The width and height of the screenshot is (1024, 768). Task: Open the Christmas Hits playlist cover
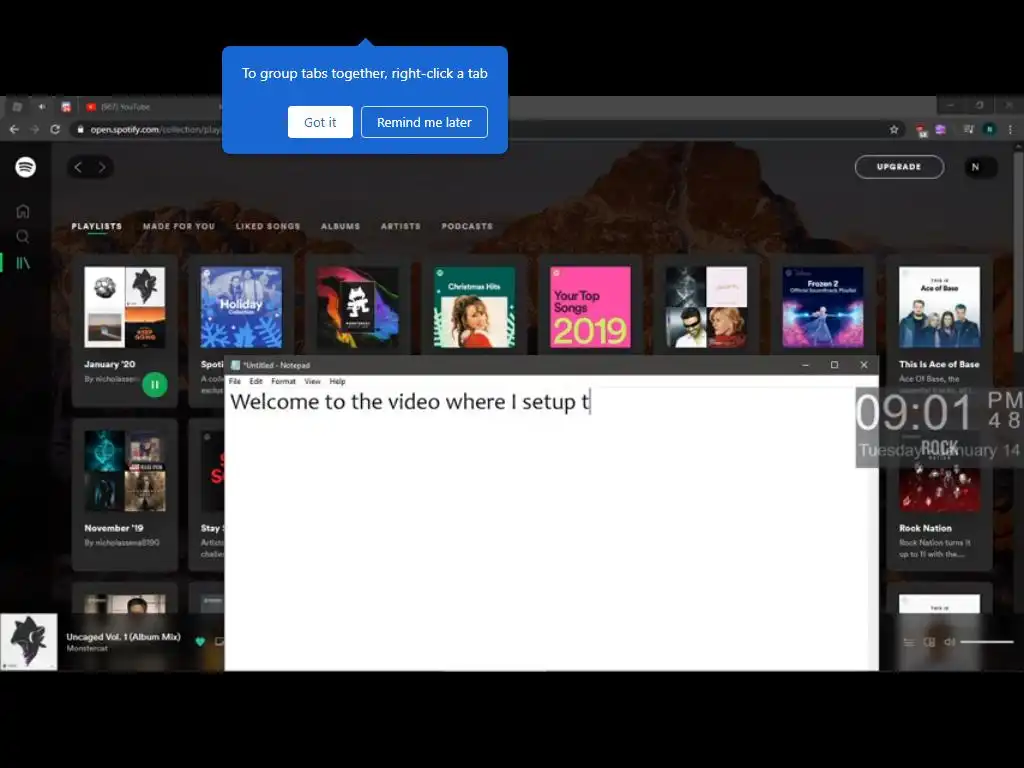point(474,307)
